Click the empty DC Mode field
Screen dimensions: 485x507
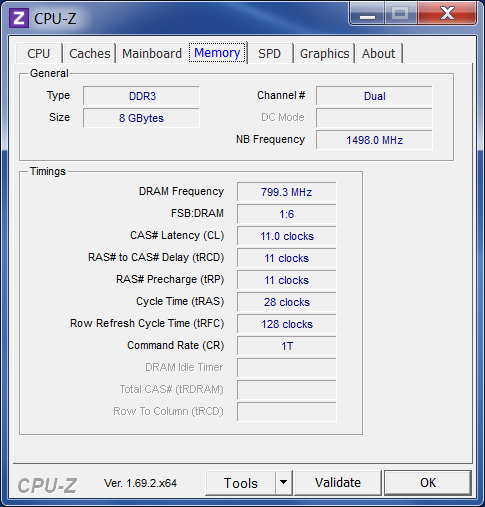click(x=374, y=118)
